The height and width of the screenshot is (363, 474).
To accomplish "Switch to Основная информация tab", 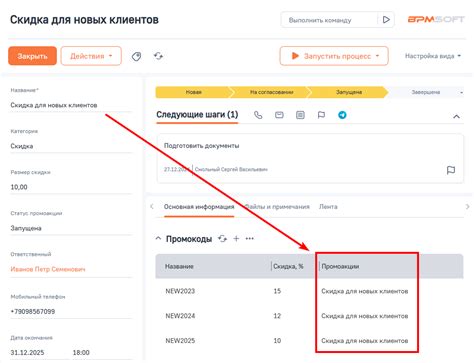I will [x=199, y=207].
